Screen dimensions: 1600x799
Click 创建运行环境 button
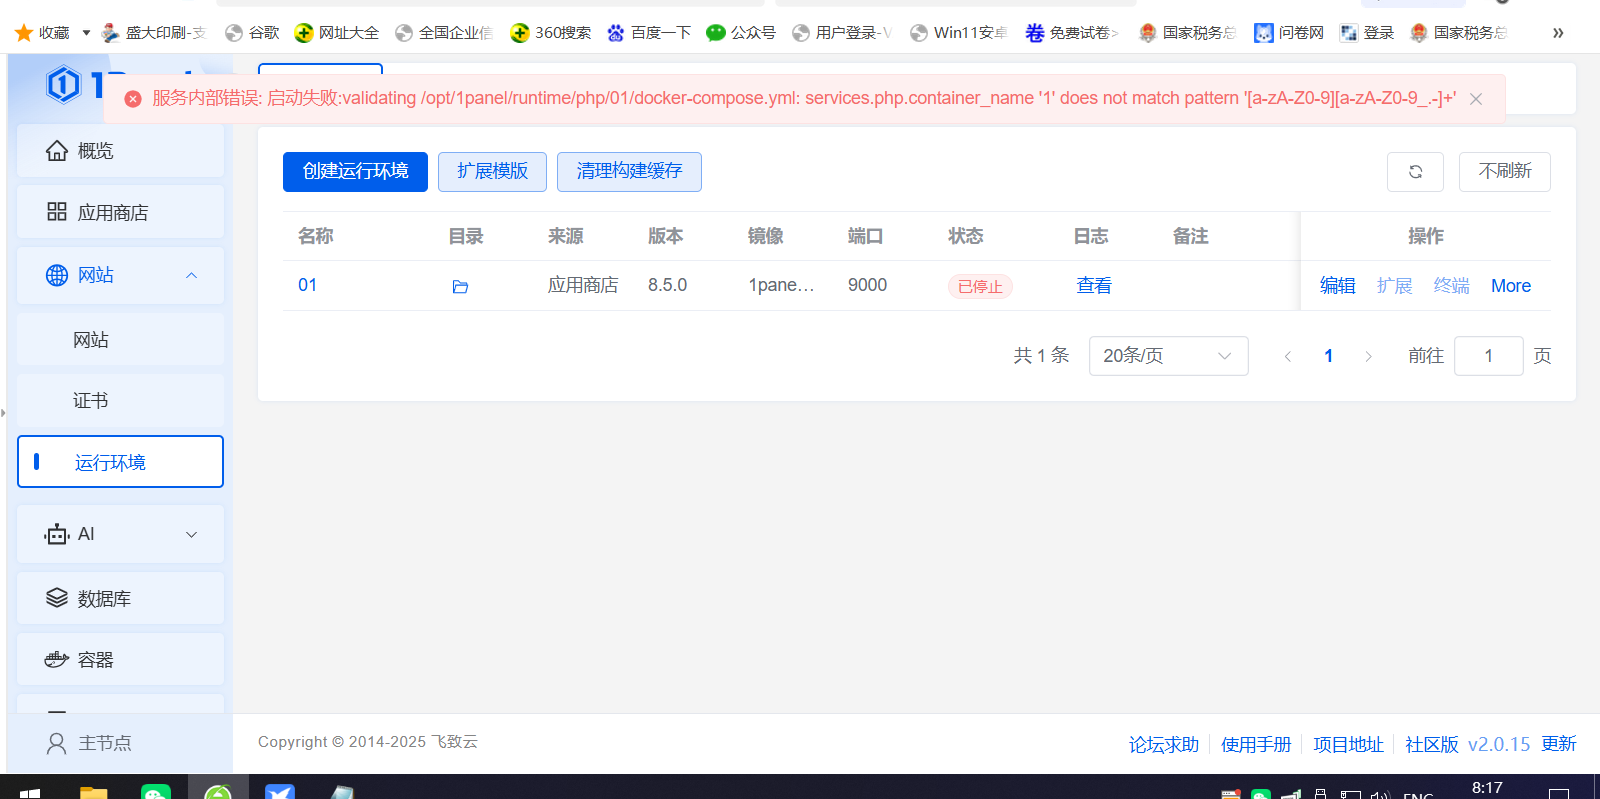355,172
